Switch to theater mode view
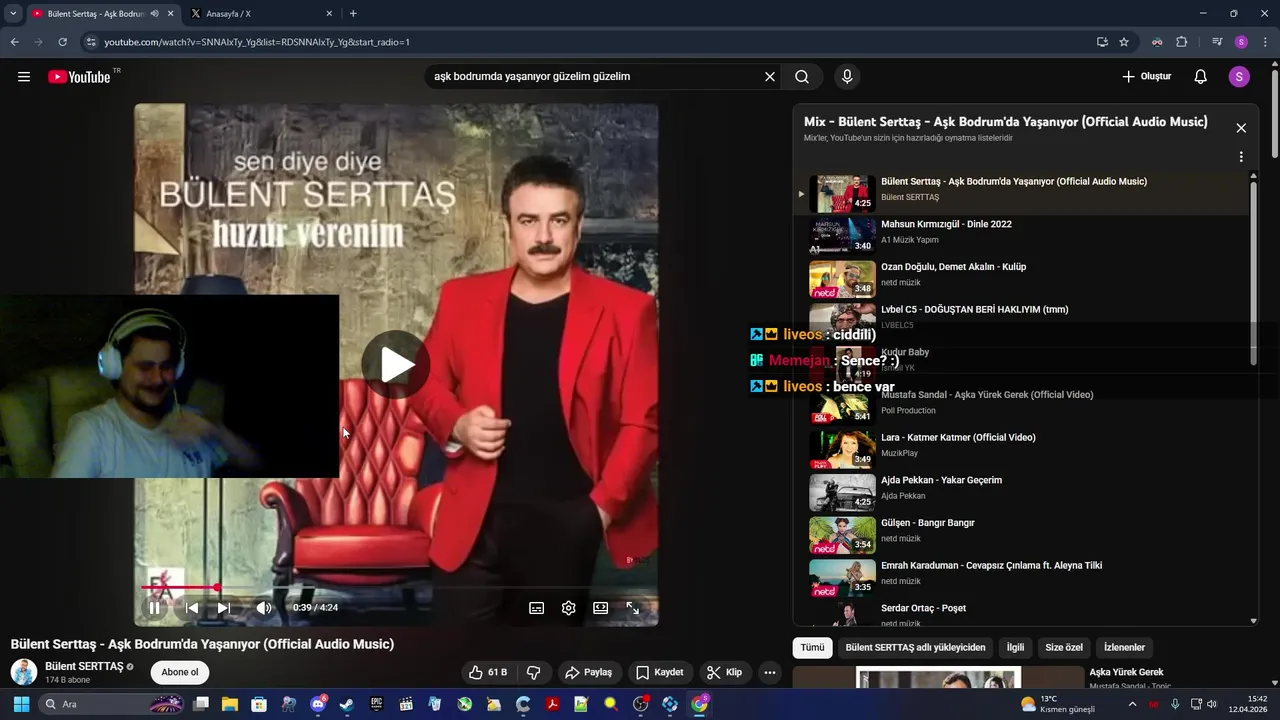This screenshot has height=720, width=1280. point(601,608)
